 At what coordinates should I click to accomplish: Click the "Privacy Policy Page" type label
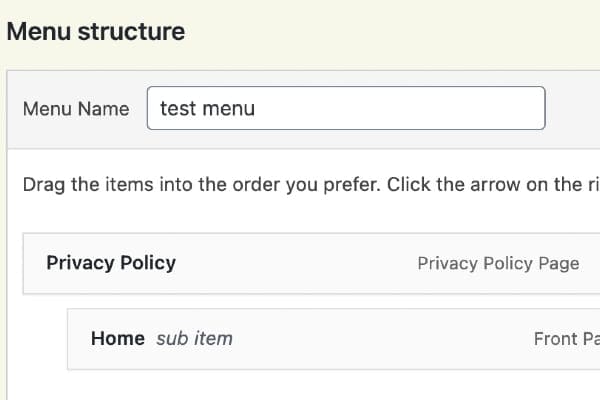tap(498, 264)
